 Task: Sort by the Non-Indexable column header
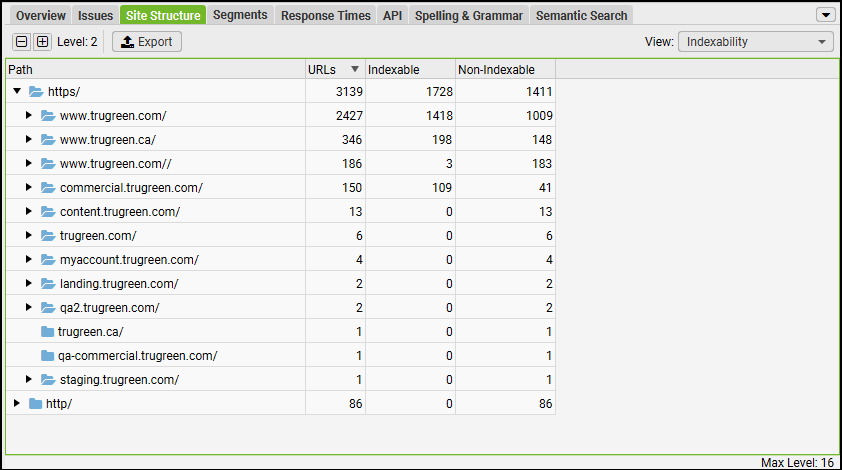pos(505,70)
